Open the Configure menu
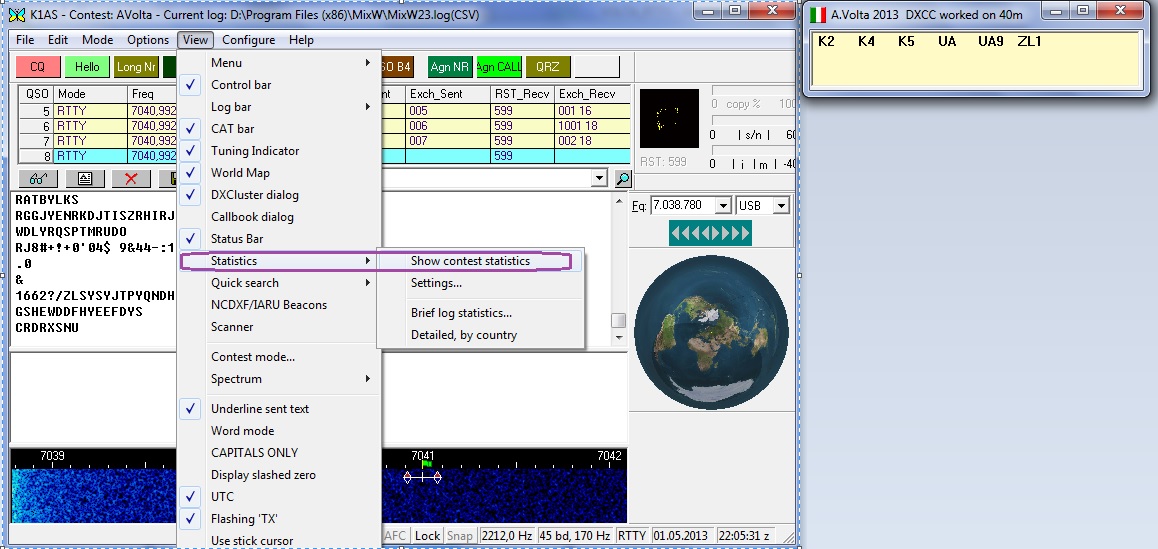 pyautogui.click(x=248, y=40)
